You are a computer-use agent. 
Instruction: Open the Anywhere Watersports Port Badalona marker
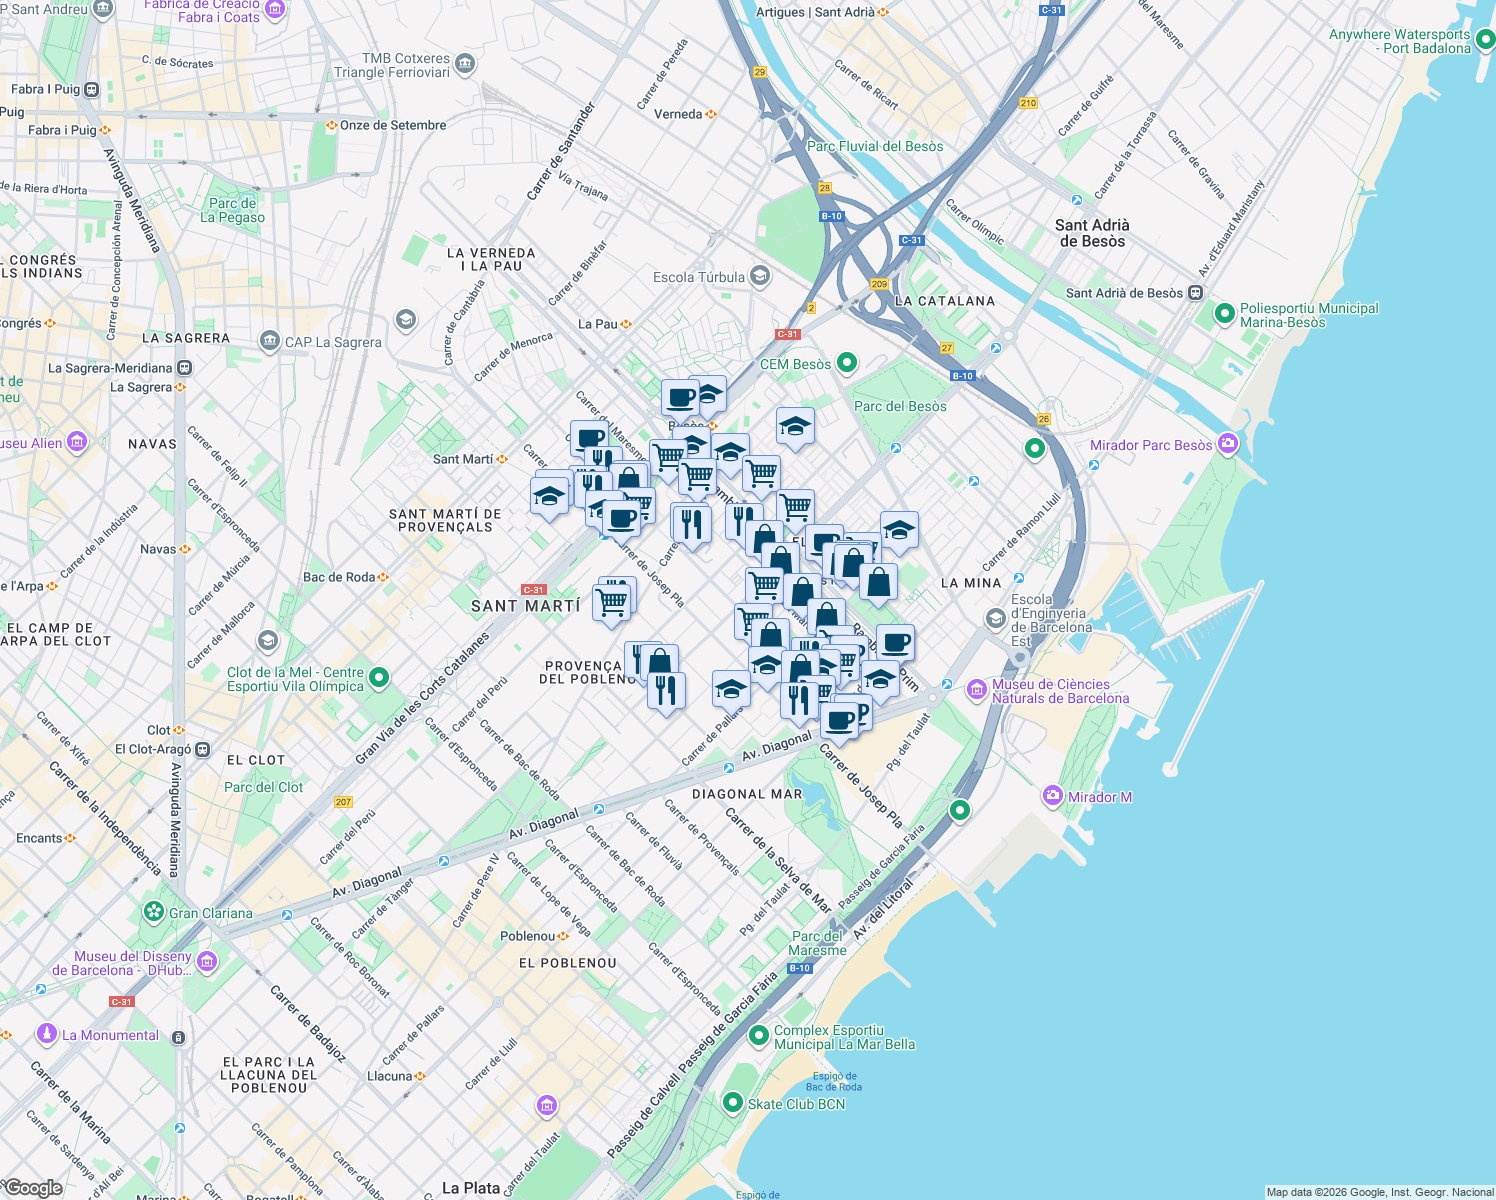point(1486,40)
